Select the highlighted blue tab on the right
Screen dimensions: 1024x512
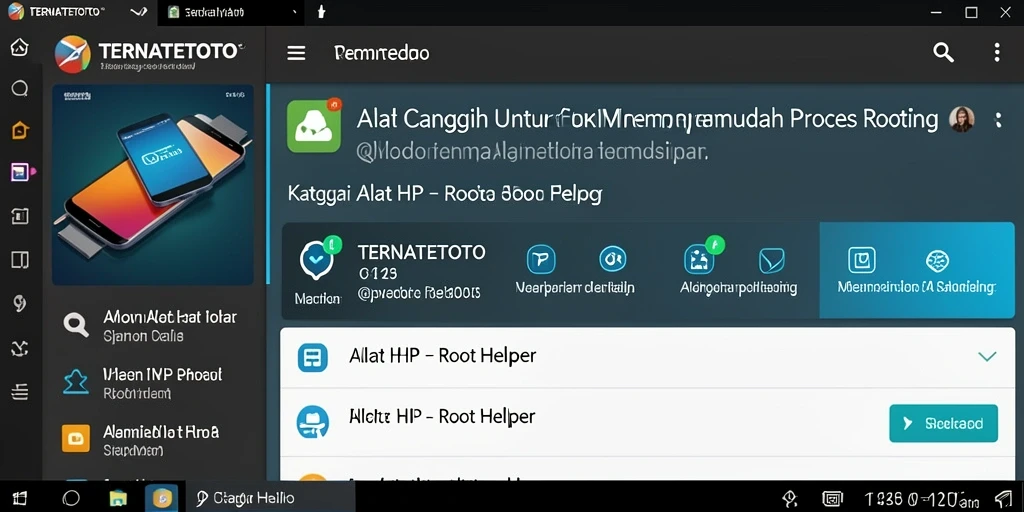pyautogui.click(x=917, y=270)
